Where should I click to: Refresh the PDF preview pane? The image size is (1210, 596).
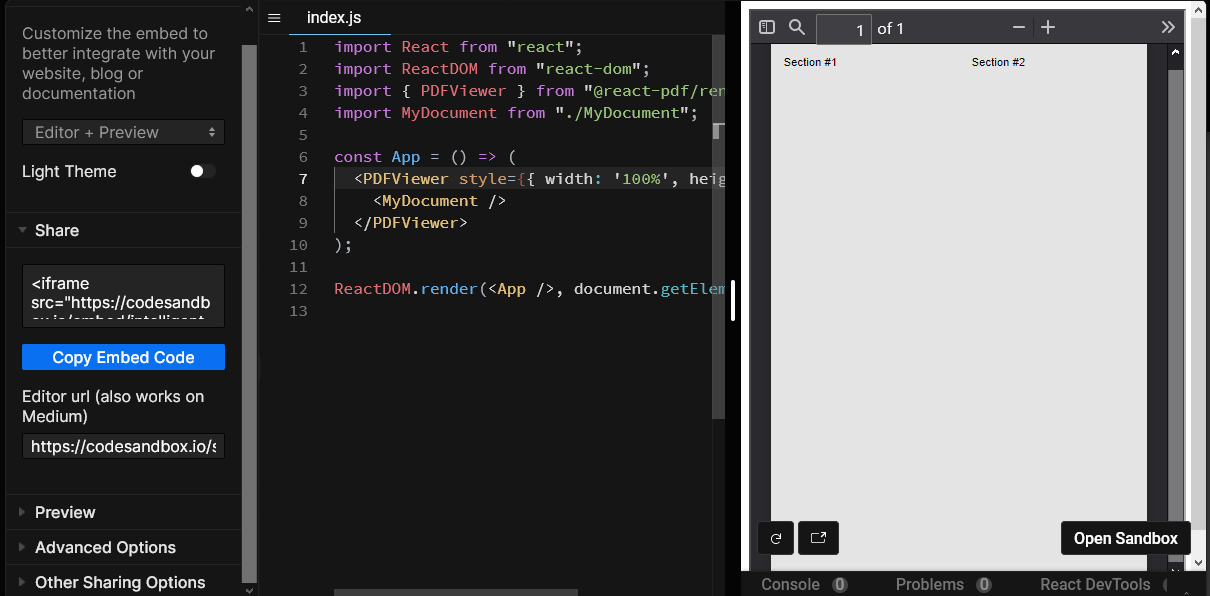coord(775,538)
